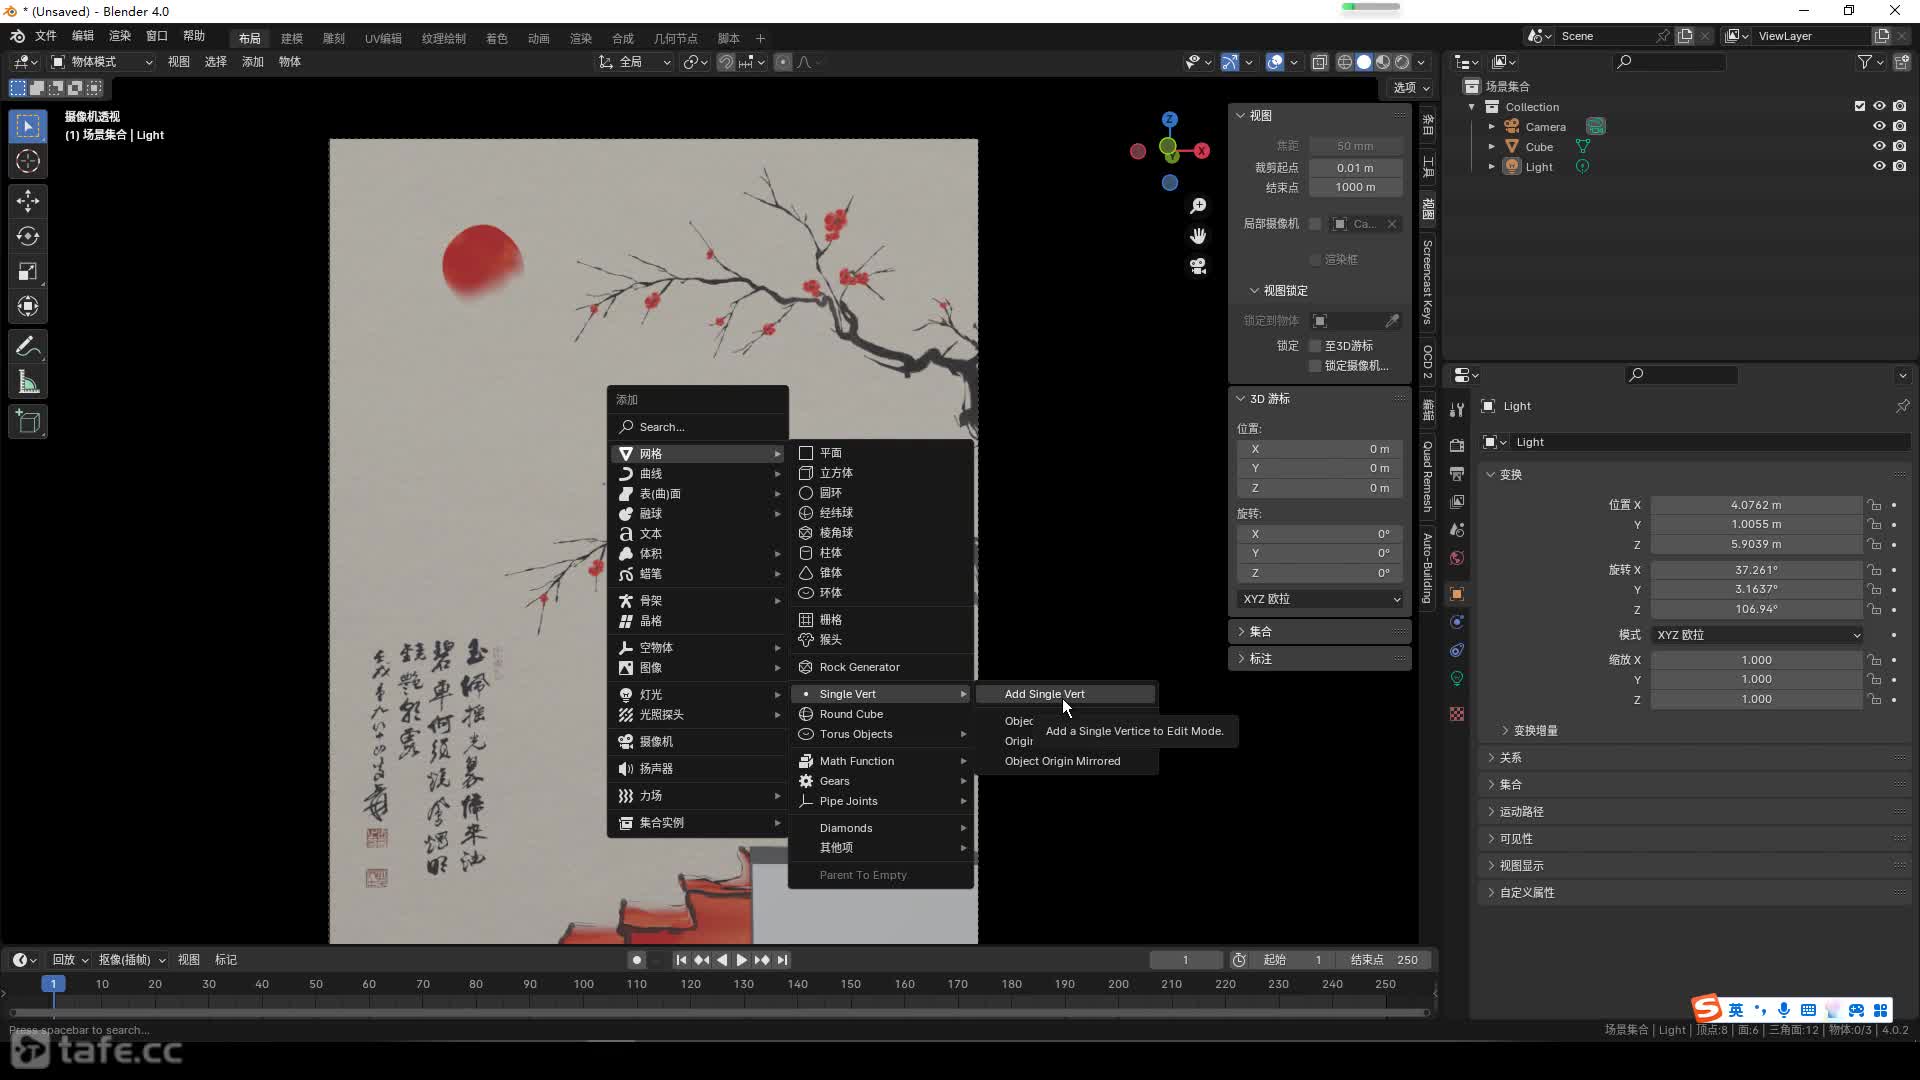Choose Add Single Vert menu entry
Image resolution: width=1920 pixels, height=1080 pixels.
click(1066, 694)
